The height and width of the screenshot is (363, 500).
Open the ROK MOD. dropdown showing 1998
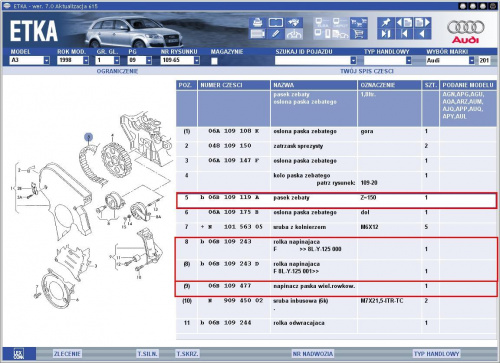pos(86,60)
